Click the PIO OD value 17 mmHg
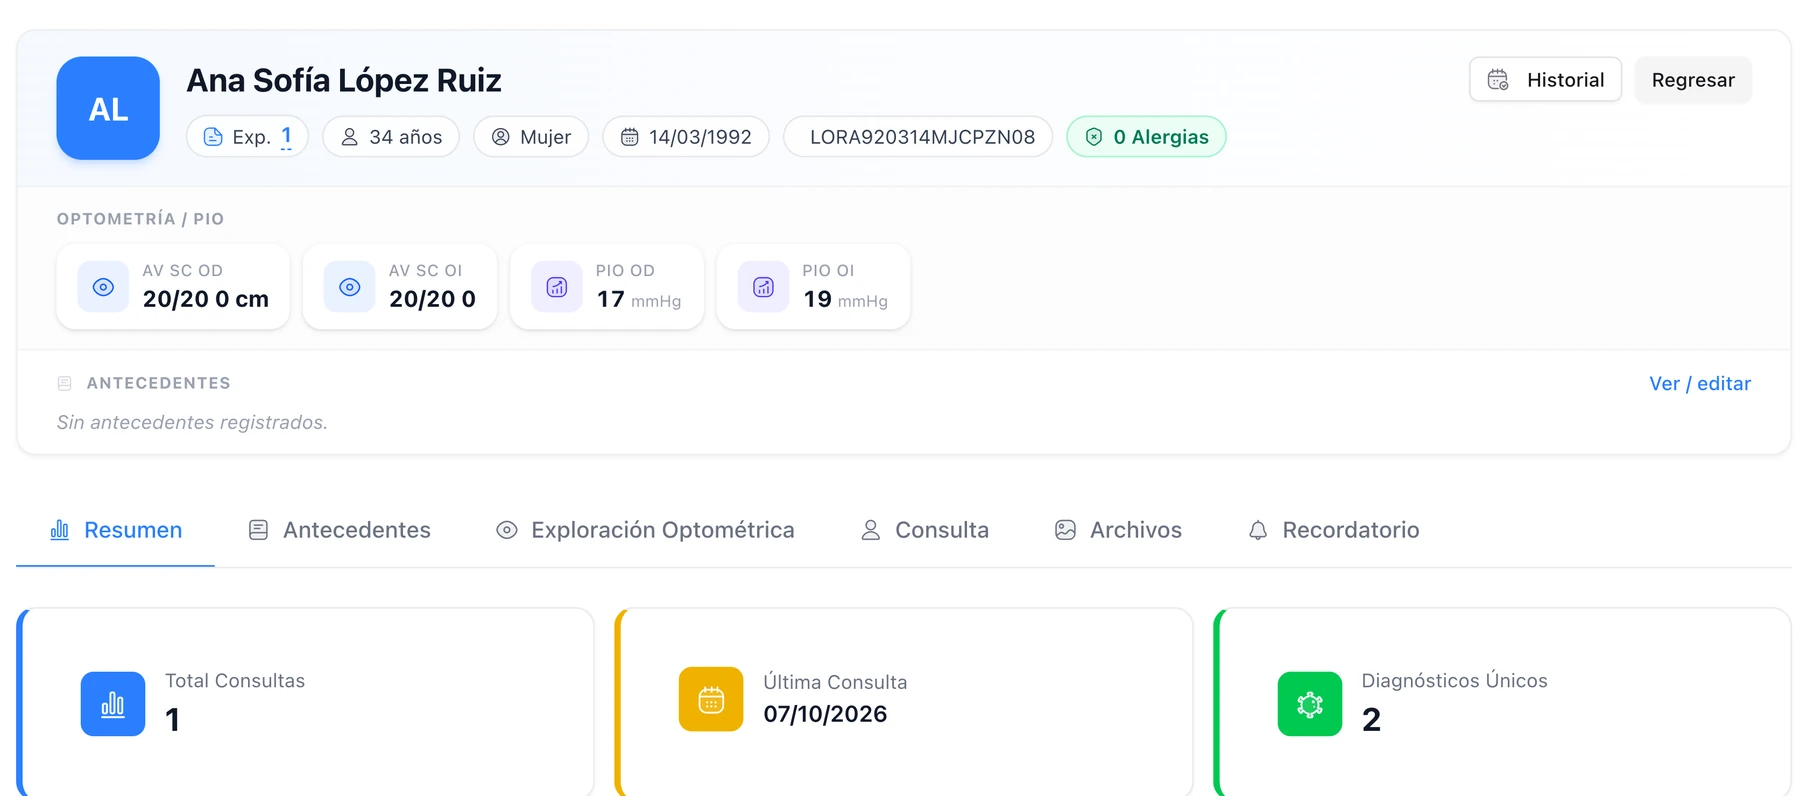 tap(639, 299)
